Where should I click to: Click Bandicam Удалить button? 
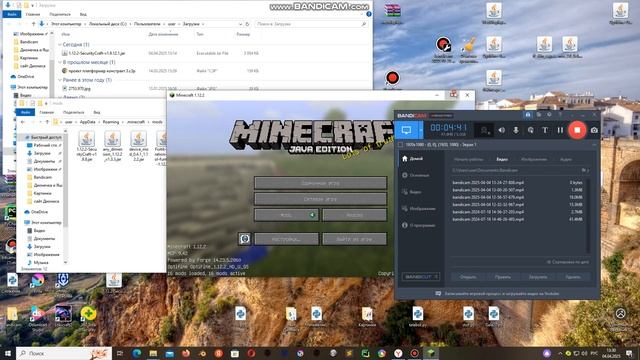[x=573, y=277]
